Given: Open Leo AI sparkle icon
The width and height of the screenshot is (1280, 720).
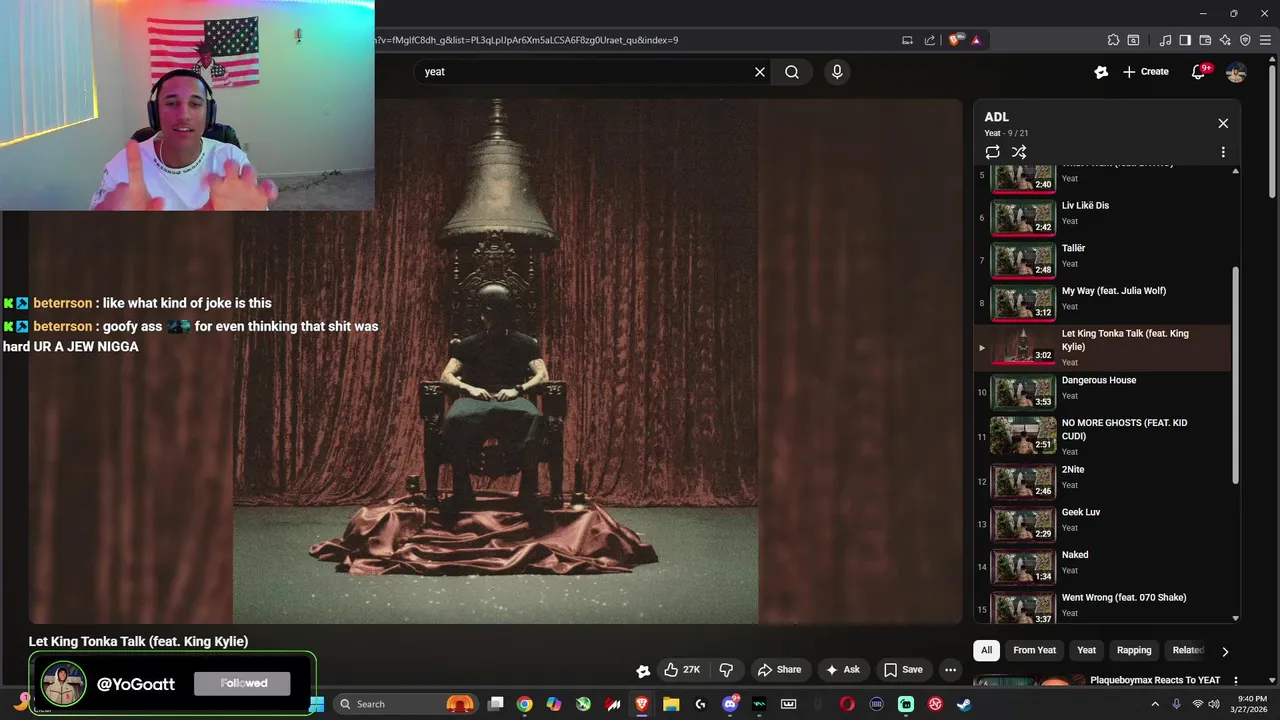Looking at the screenshot, I should pyautogui.click(x=1225, y=40).
